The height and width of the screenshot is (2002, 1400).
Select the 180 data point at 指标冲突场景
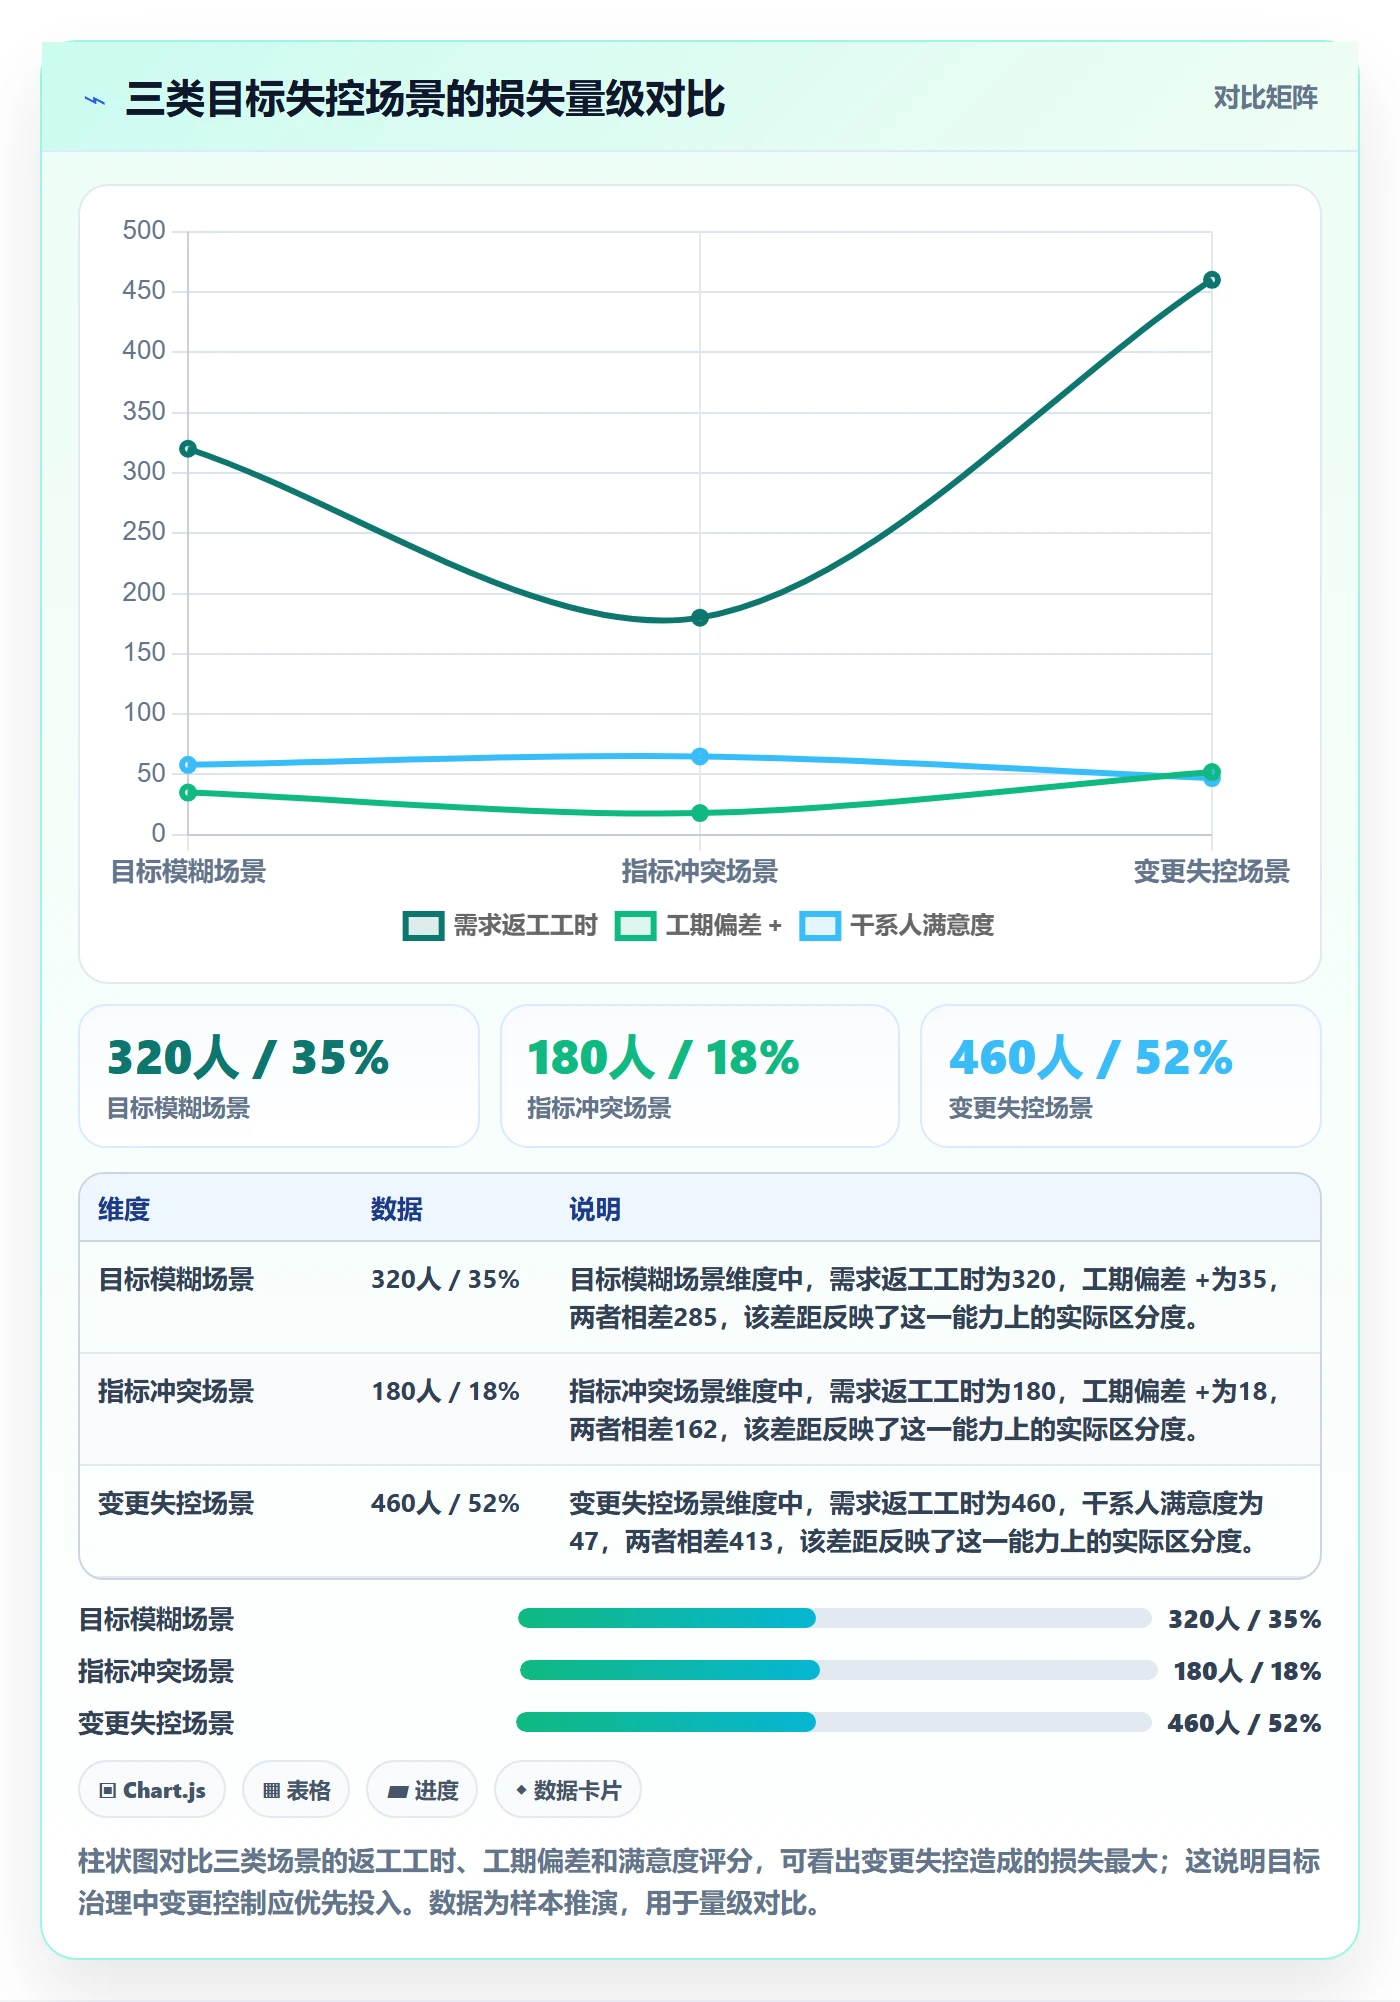pos(700,618)
